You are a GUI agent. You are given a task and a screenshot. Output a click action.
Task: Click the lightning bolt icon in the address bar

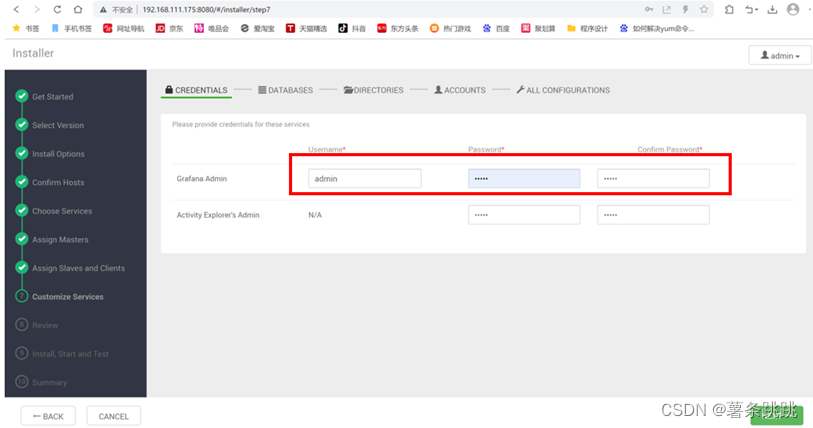coord(685,9)
